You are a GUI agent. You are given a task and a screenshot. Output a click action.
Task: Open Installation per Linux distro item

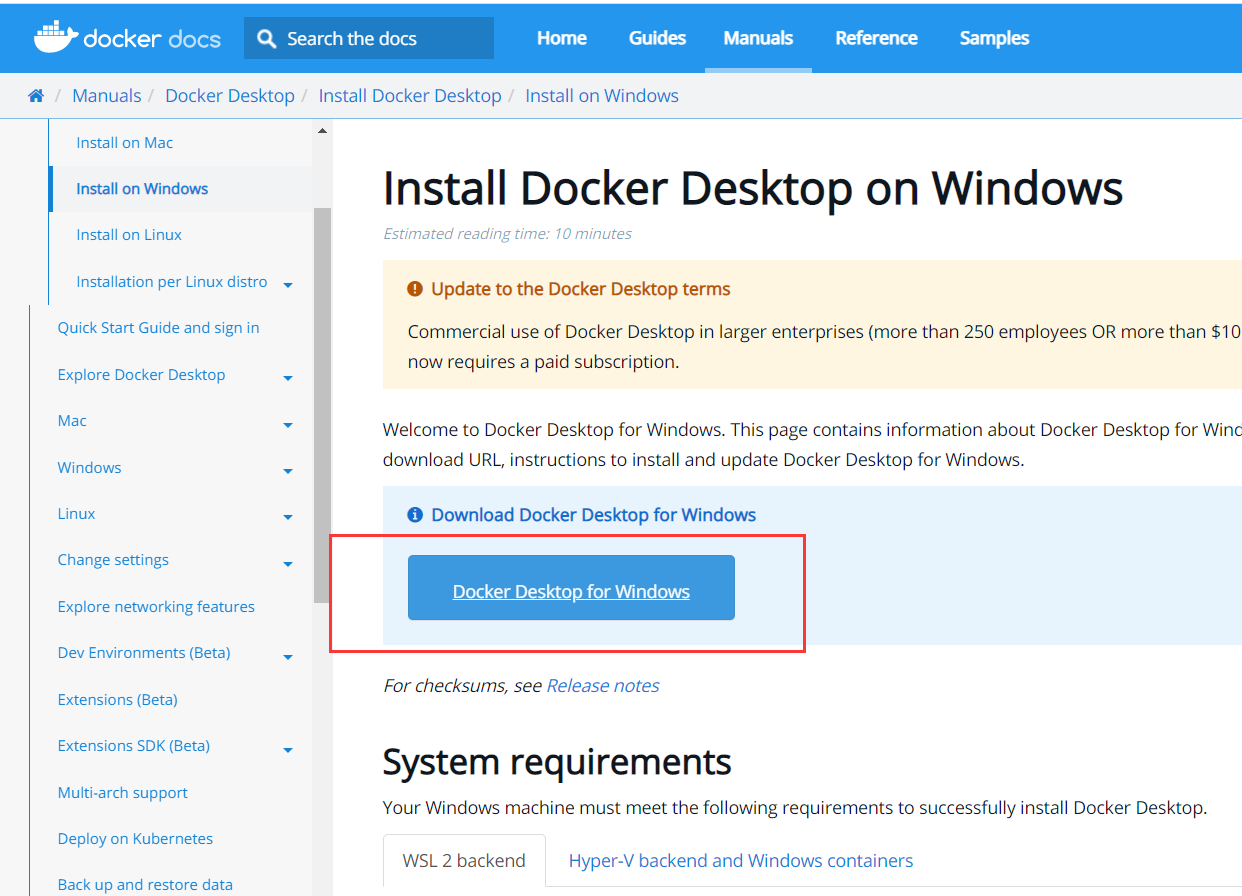(172, 282)
